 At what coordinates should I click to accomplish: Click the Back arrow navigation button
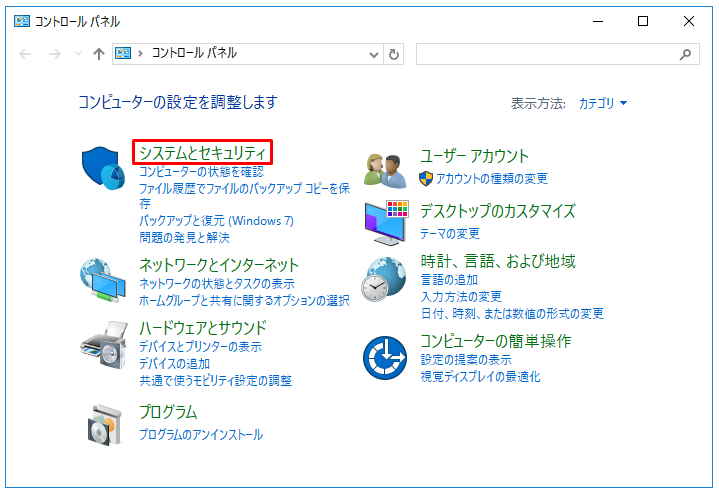(x=25, y=54)
